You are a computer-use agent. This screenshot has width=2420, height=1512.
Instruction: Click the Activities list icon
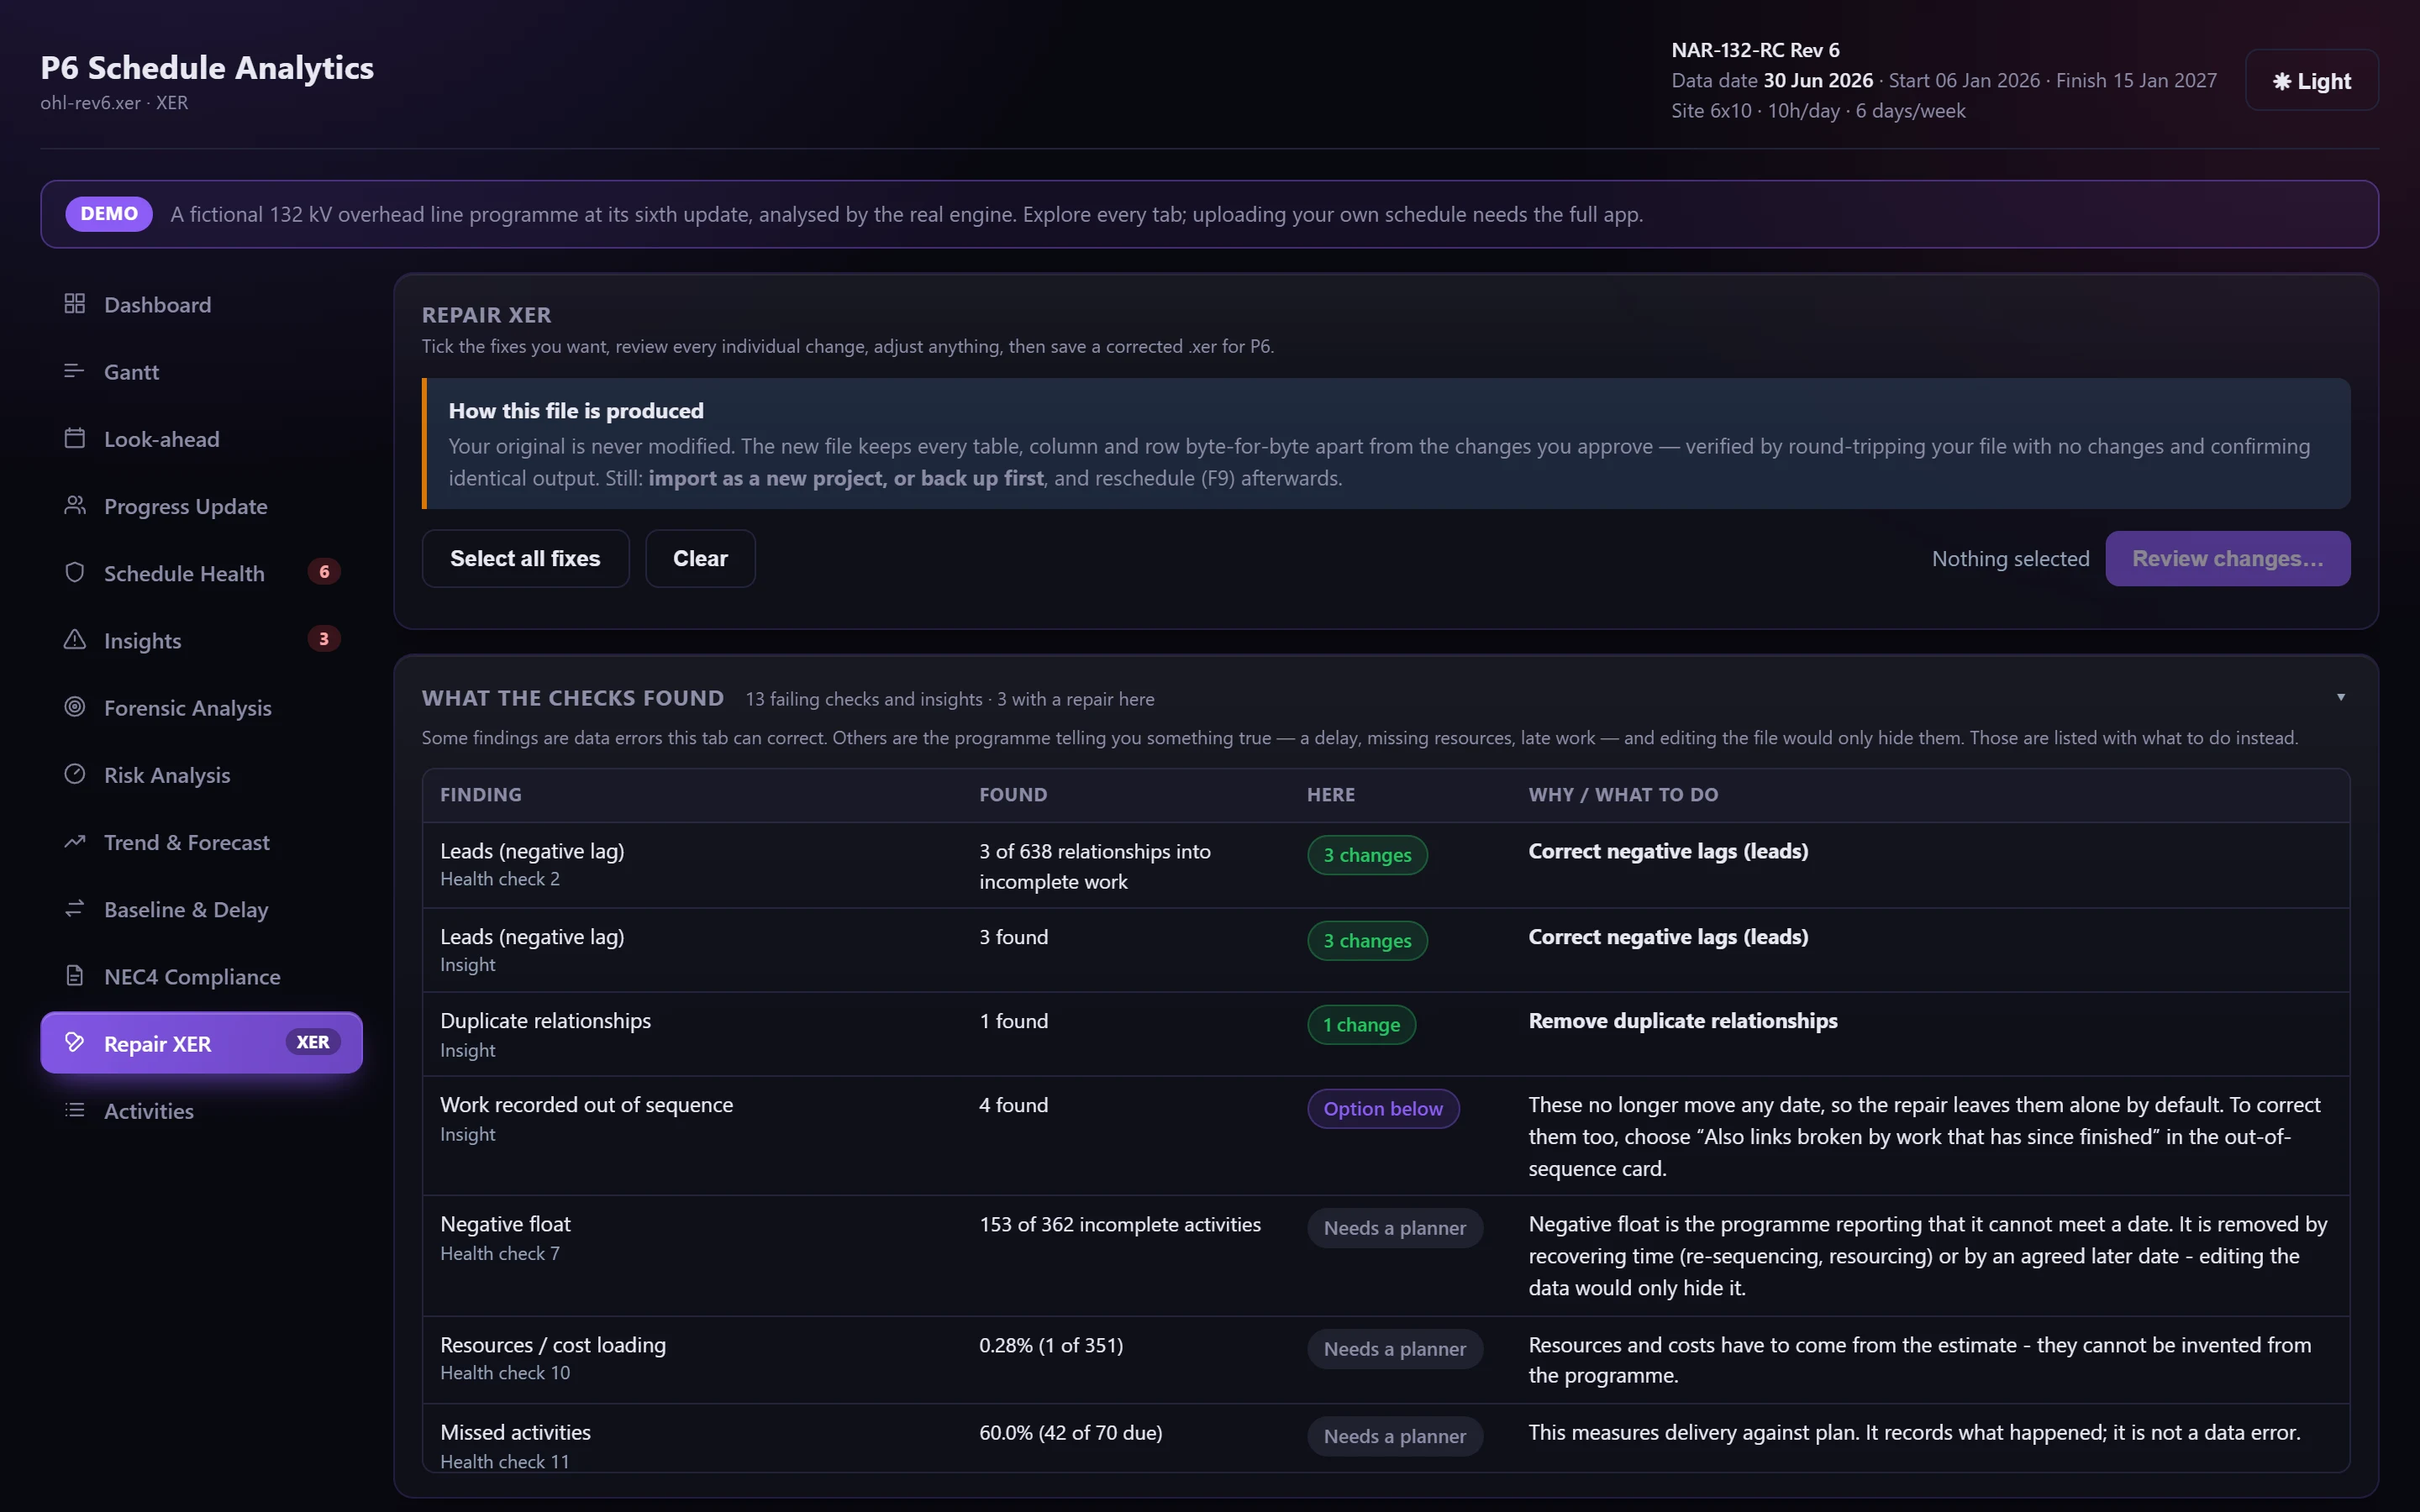point(74,1110)
